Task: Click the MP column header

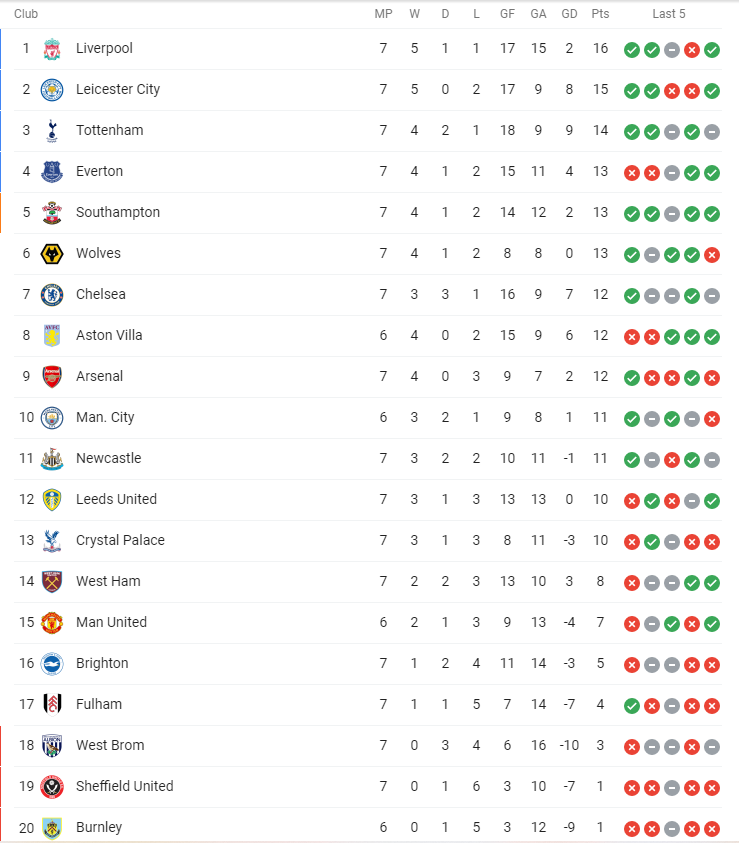Action: point(383,14)
